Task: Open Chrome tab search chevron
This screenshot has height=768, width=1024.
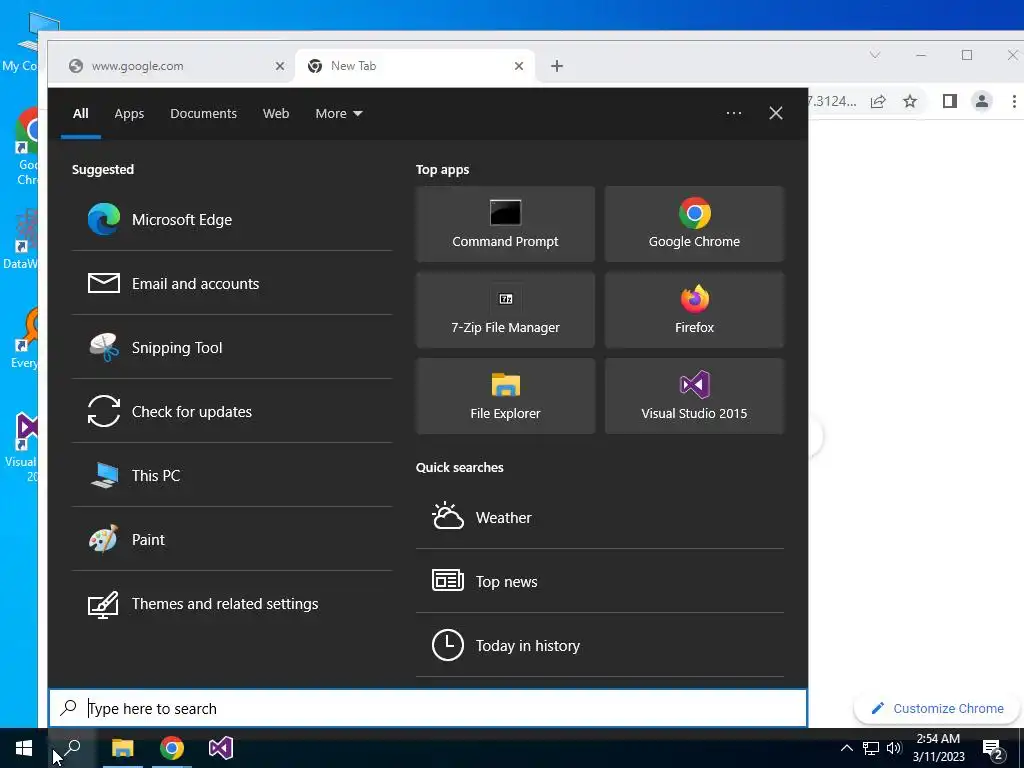Action: [x=875, y=55]
